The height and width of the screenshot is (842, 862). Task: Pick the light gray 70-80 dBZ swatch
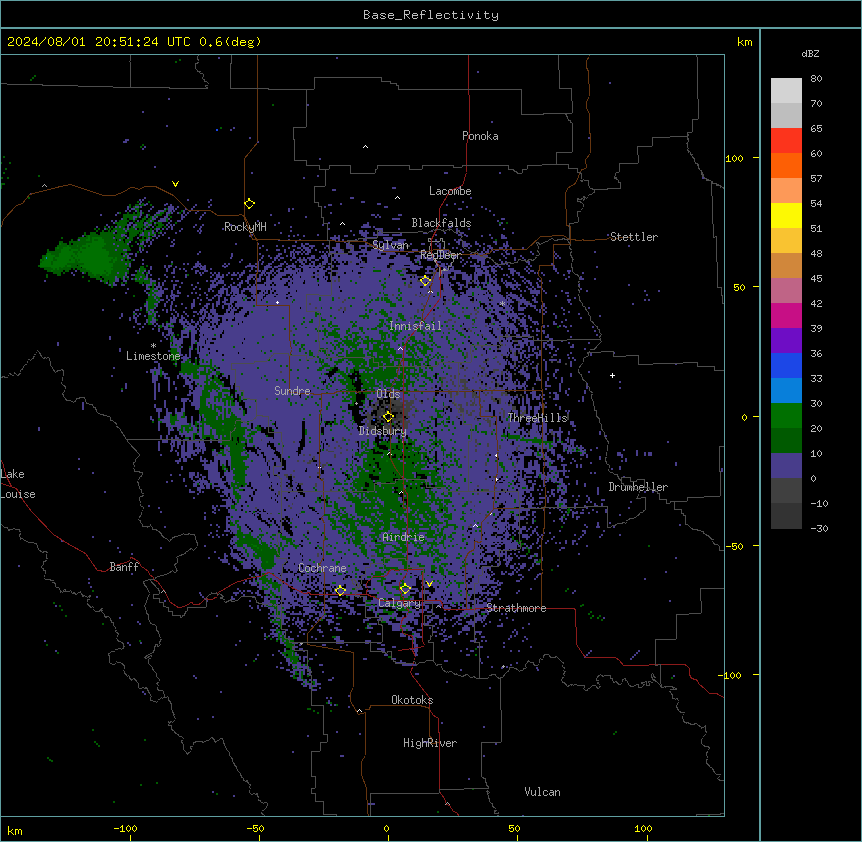786,91
